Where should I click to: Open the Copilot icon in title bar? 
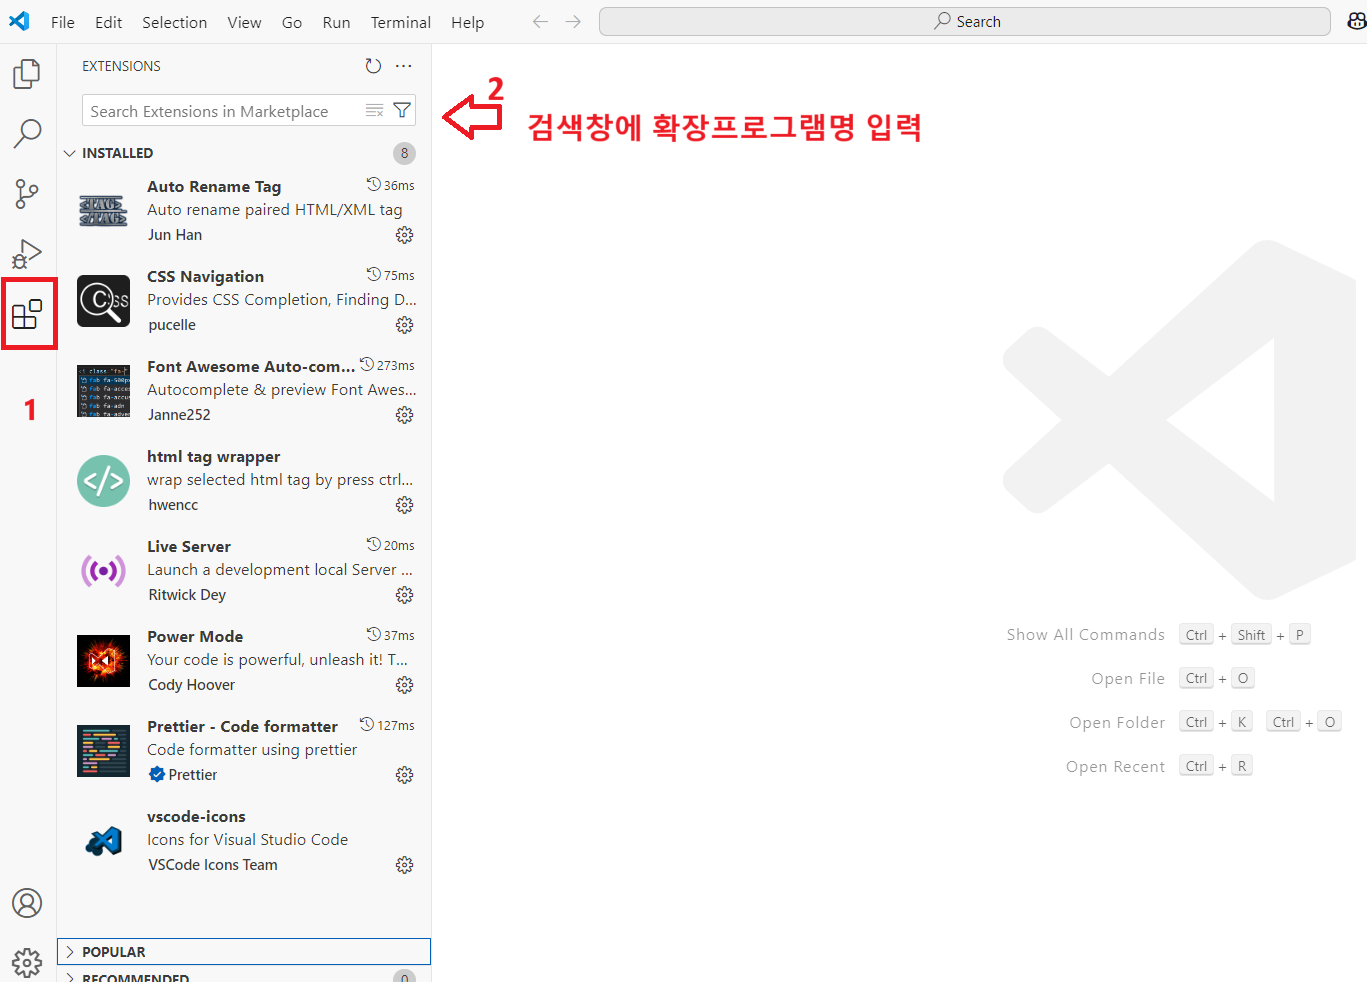point(1357,21)
